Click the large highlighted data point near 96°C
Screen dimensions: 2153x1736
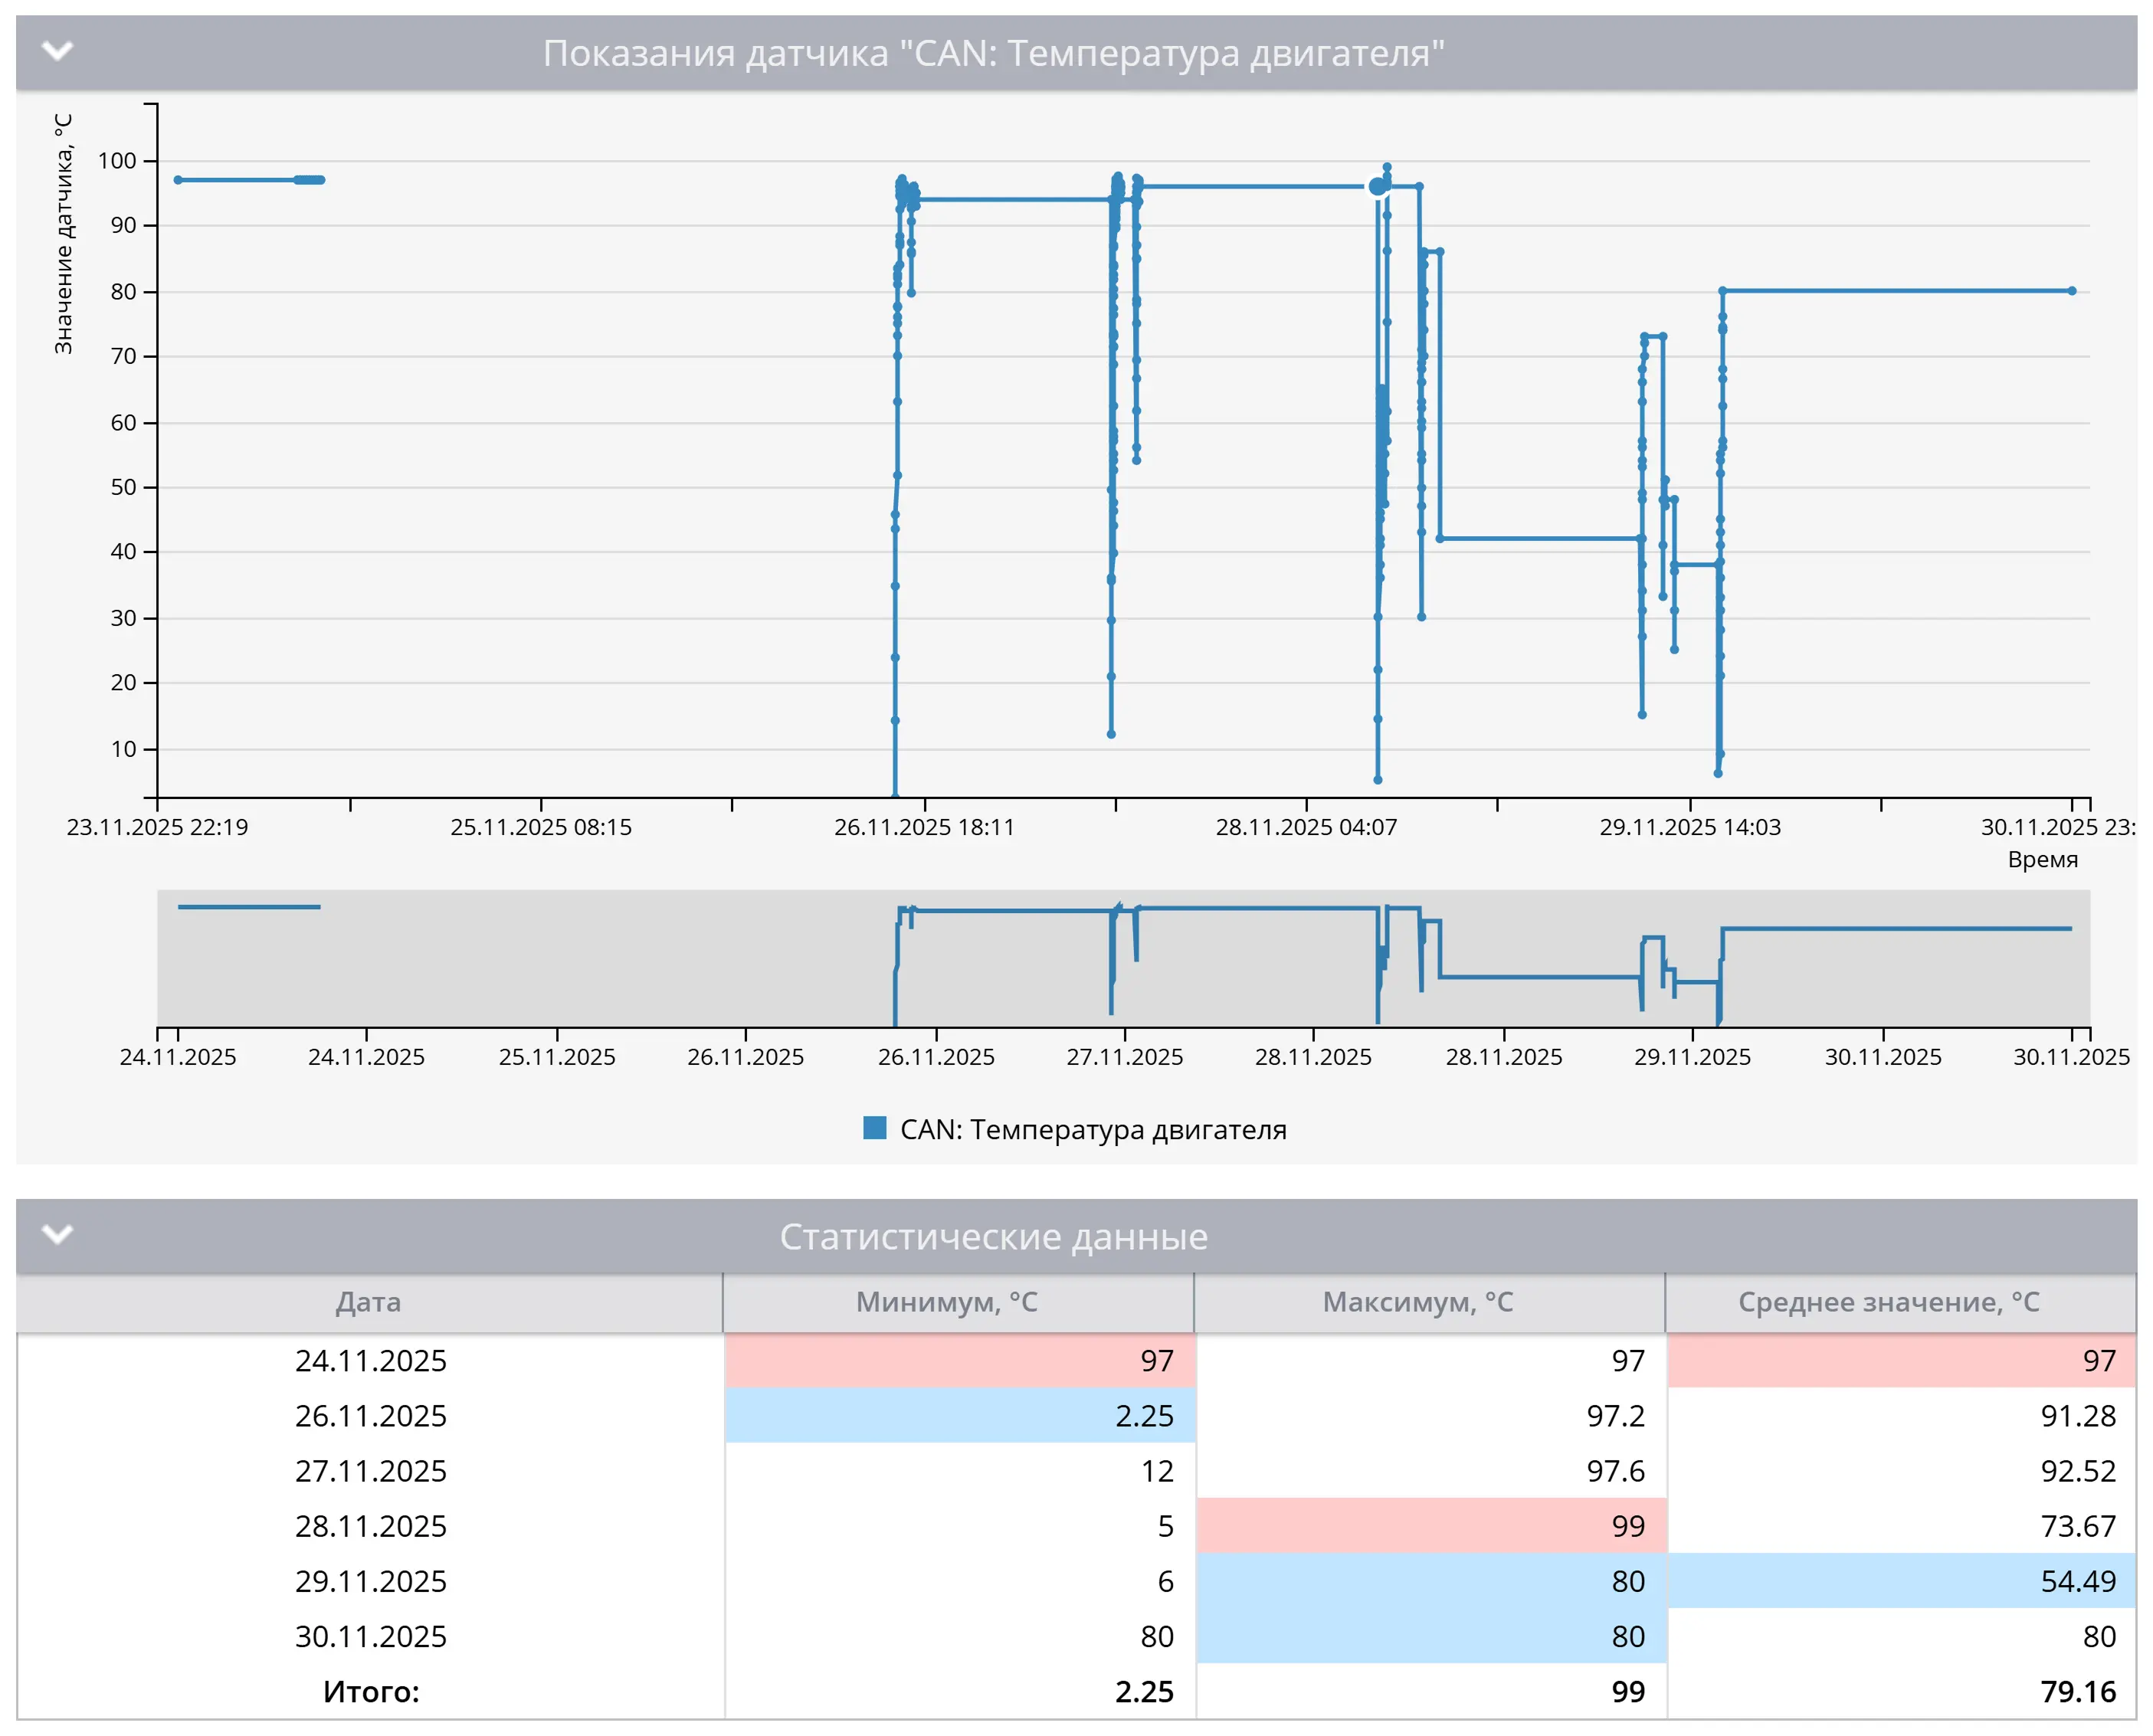point(1378,186)
